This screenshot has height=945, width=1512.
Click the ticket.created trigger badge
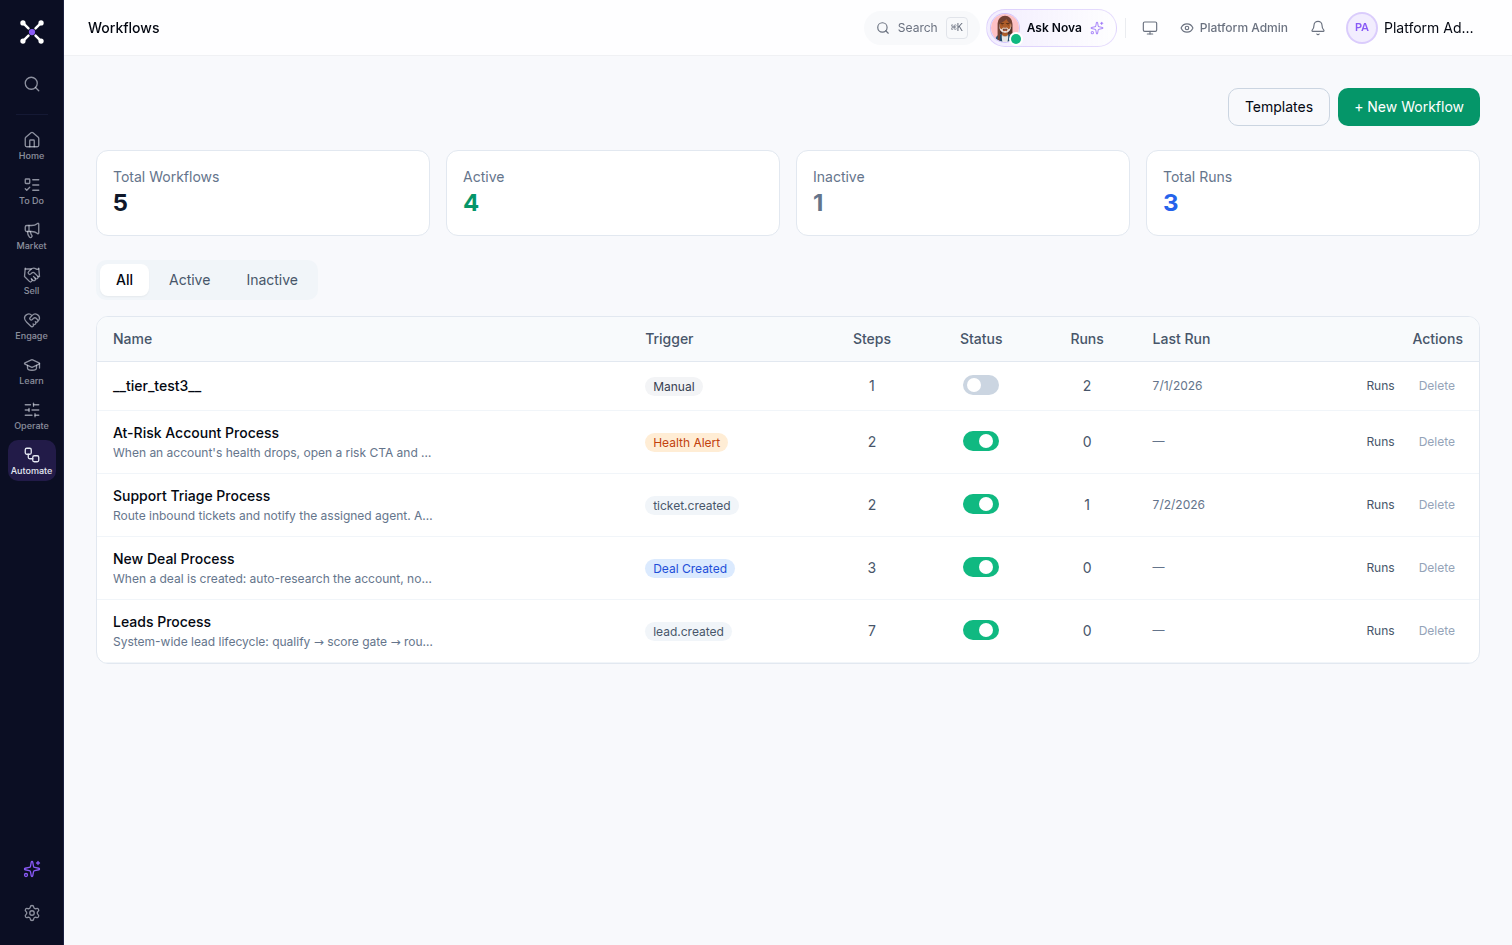[x=691, y=506]
